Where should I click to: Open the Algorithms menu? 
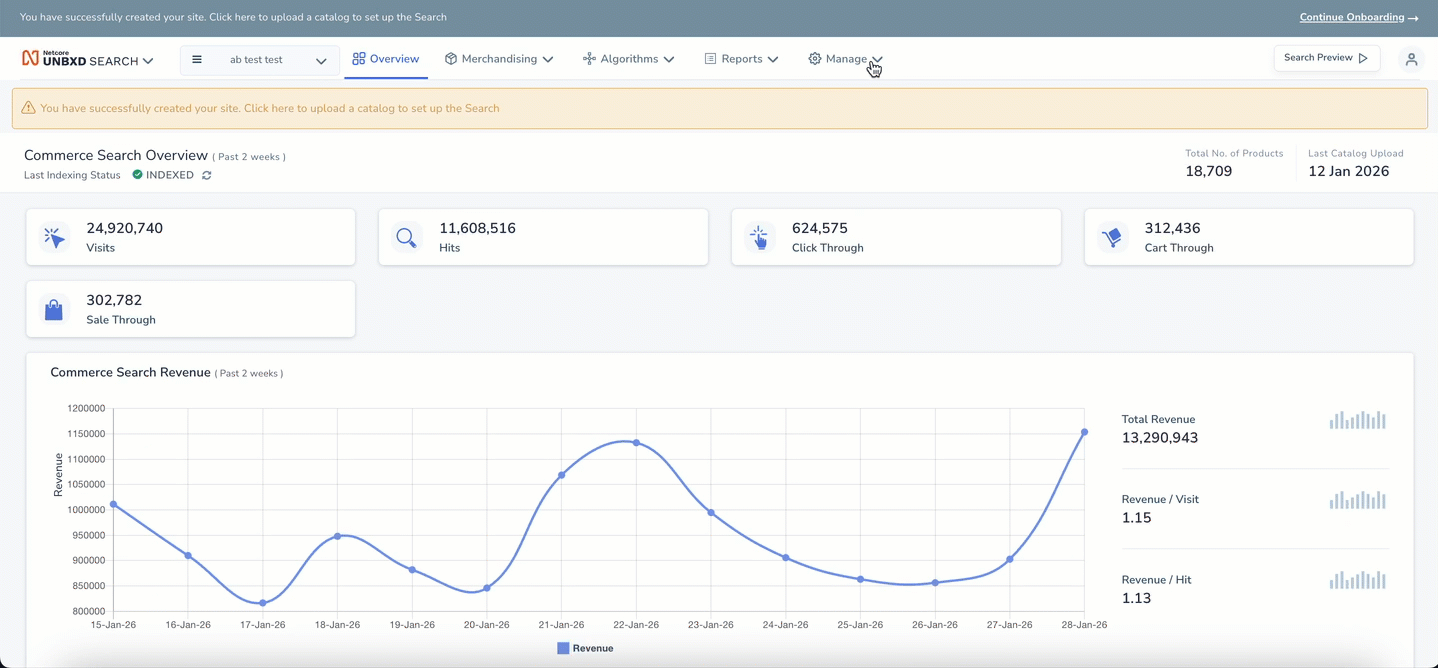pyautogui.click(x=628, y=59)
